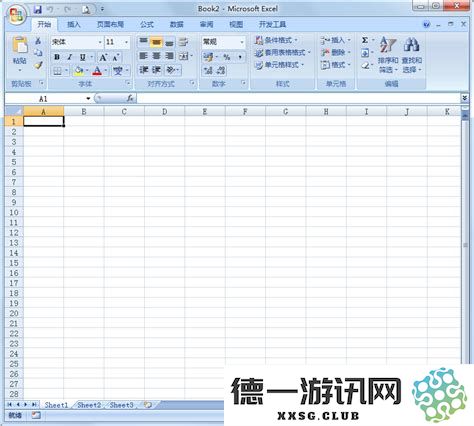
Task: Switch to the Review tab
Action: 206,24
